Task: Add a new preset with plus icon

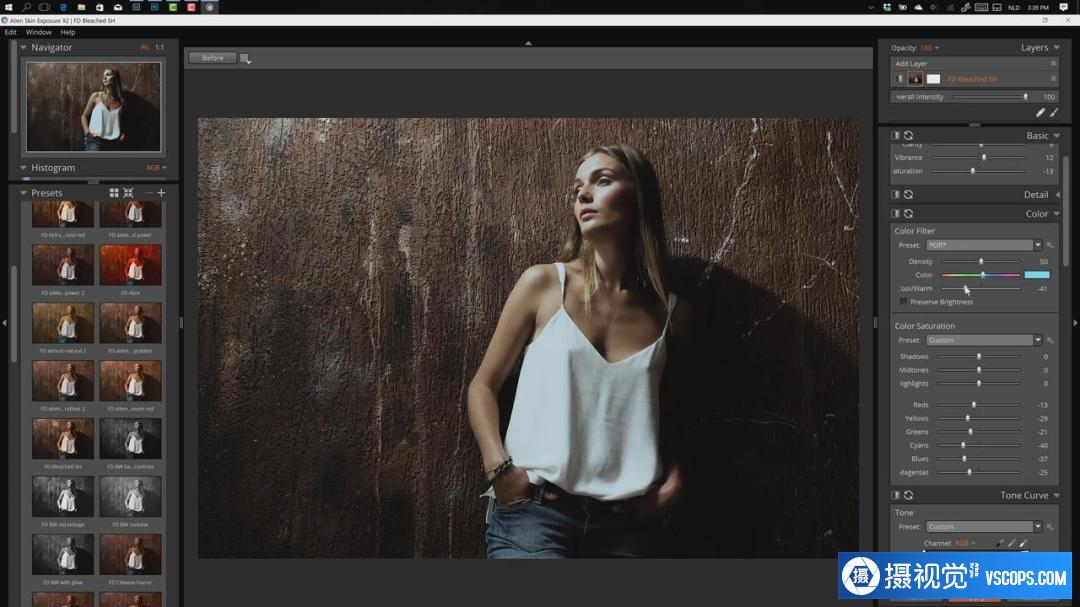Action: click(x=161, y=193)
